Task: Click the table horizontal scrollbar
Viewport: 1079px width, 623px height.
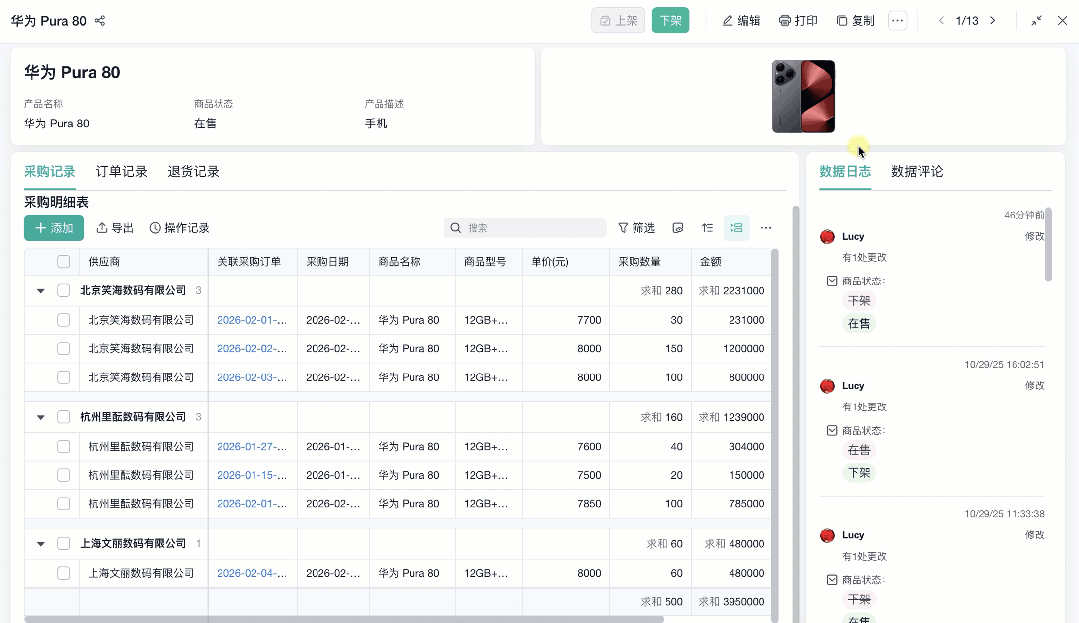Action: tap(344, 619)
